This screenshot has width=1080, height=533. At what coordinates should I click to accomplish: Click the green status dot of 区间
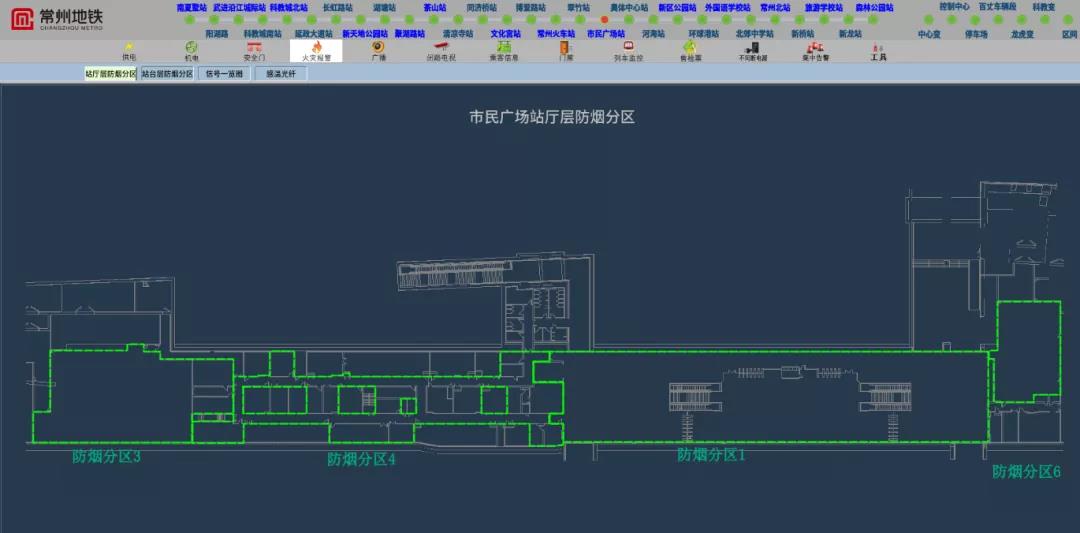pyautogui.click(x=1069, y=20)
